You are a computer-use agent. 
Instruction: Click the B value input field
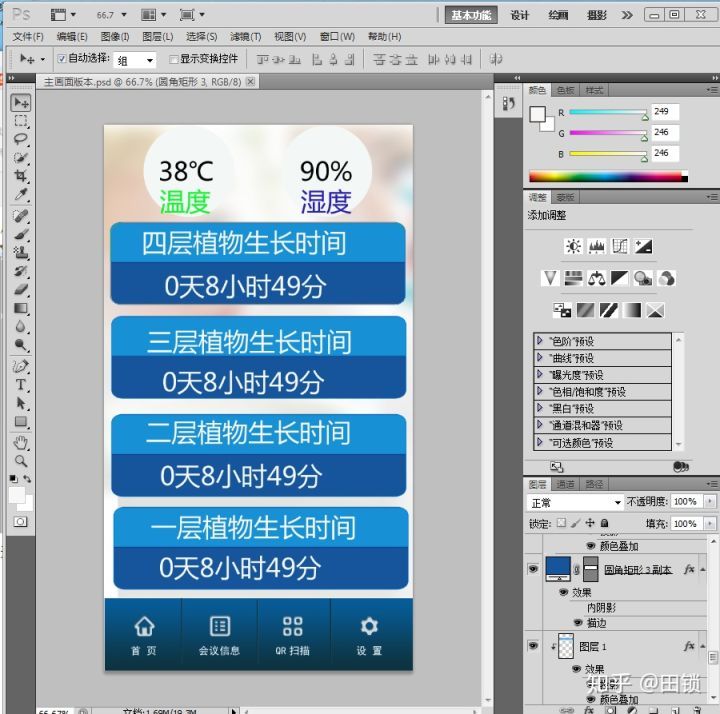tap(665, 153)
